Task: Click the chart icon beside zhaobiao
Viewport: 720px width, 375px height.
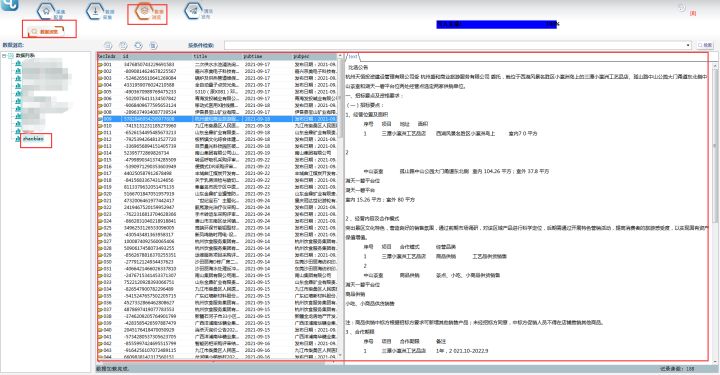Action: click(x=18, y=139)
